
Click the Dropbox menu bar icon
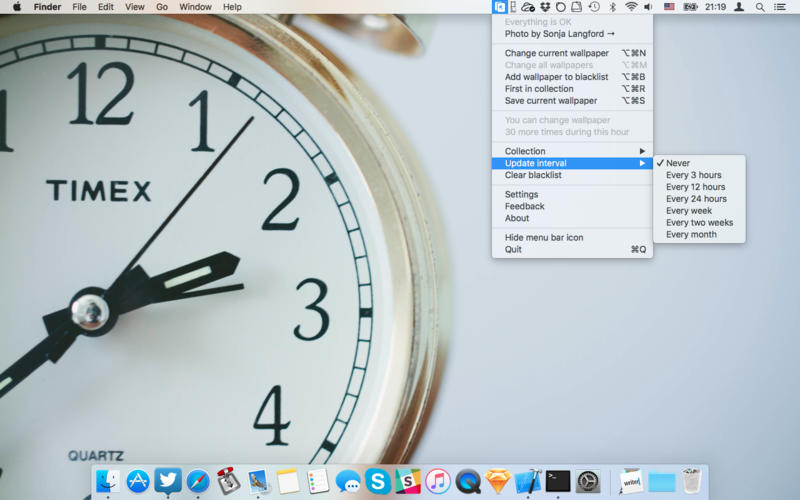pyautogui.click(x=545, y=7)
